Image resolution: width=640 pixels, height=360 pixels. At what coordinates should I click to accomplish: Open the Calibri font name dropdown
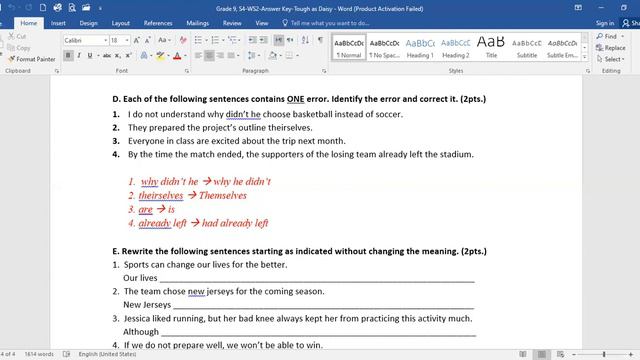pyautogui.click(x=106, y=40)
